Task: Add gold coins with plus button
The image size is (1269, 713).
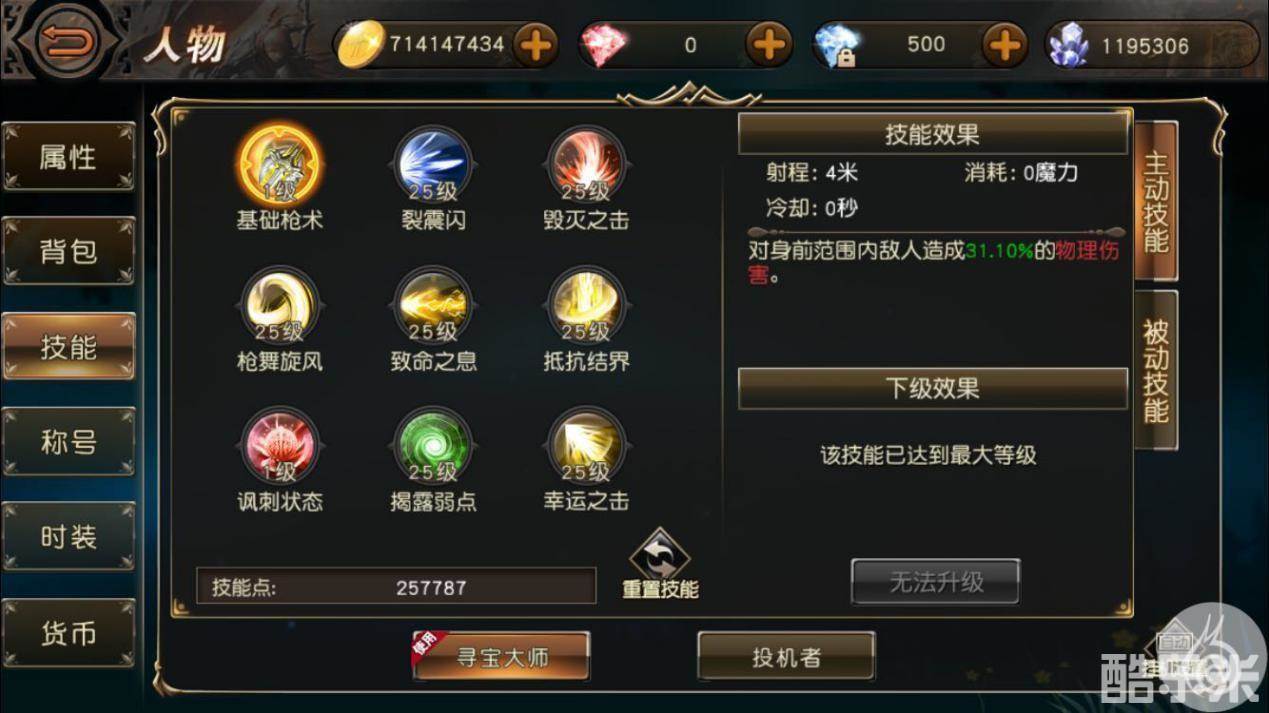Action: (536, 45)
